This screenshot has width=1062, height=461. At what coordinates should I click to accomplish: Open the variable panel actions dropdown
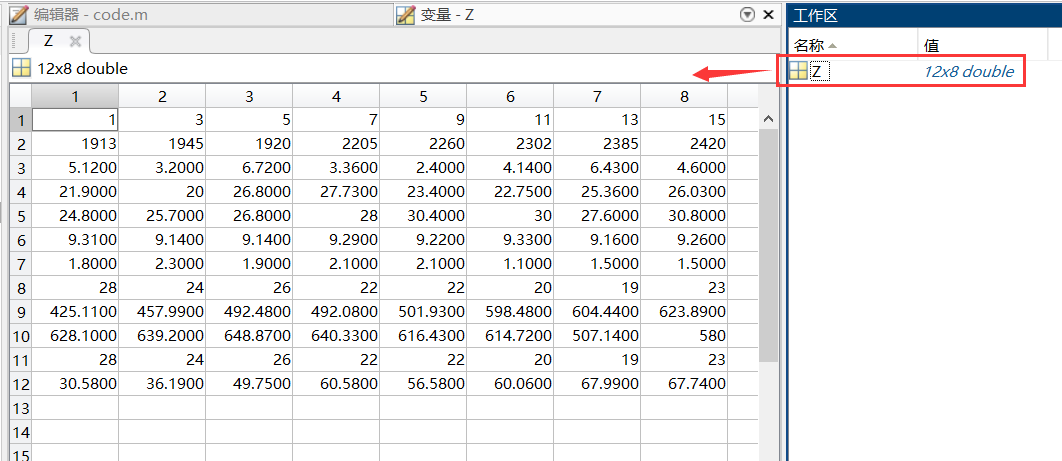(x=748, y=14)
